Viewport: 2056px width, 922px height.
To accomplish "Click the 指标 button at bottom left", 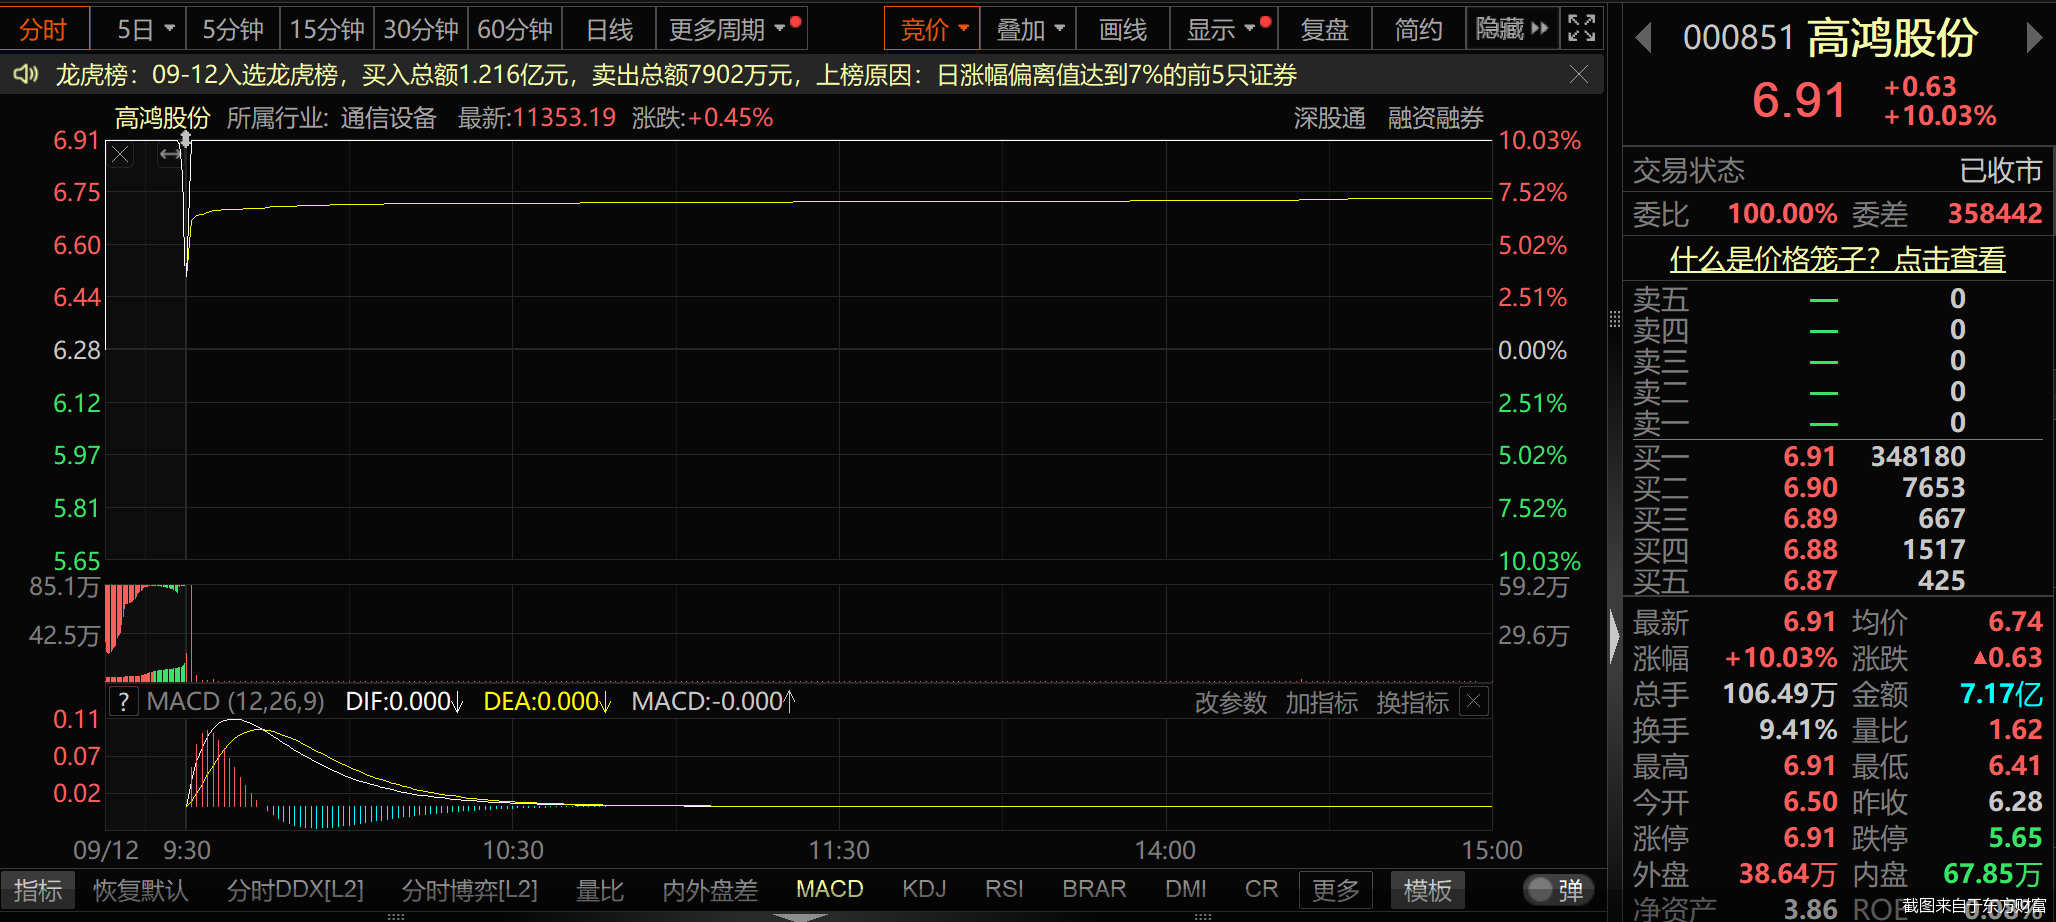I will tap(38, 890).
